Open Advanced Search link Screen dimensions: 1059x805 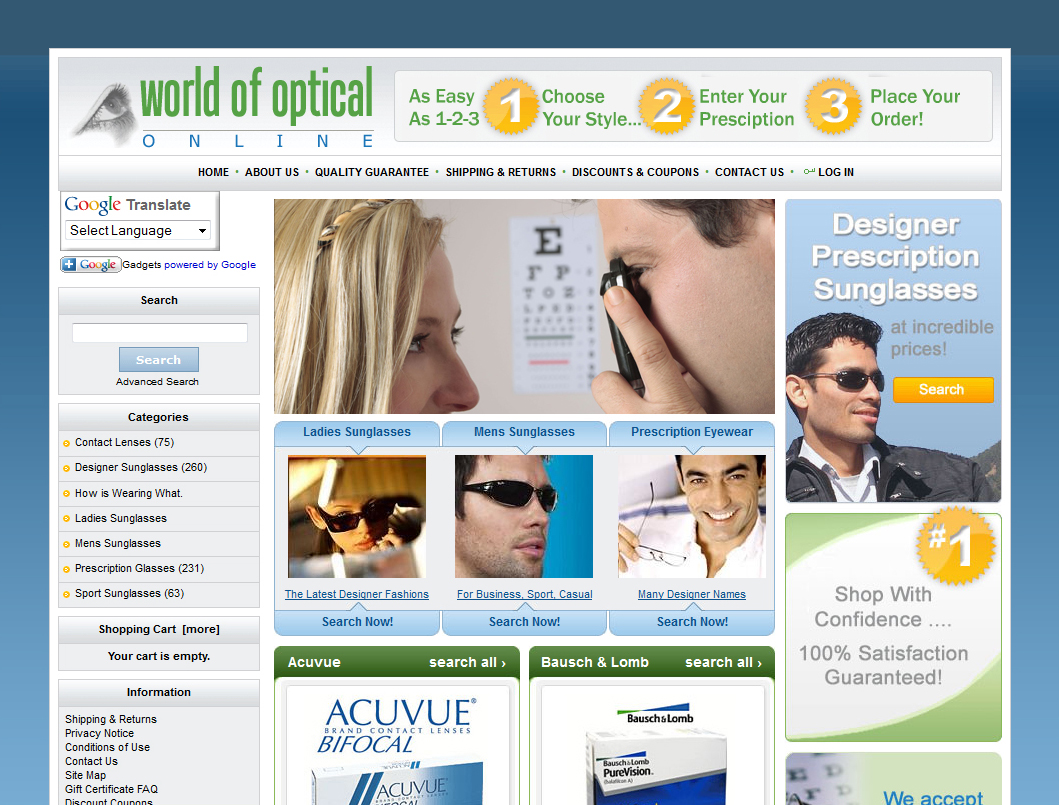(x=157, y=382)
